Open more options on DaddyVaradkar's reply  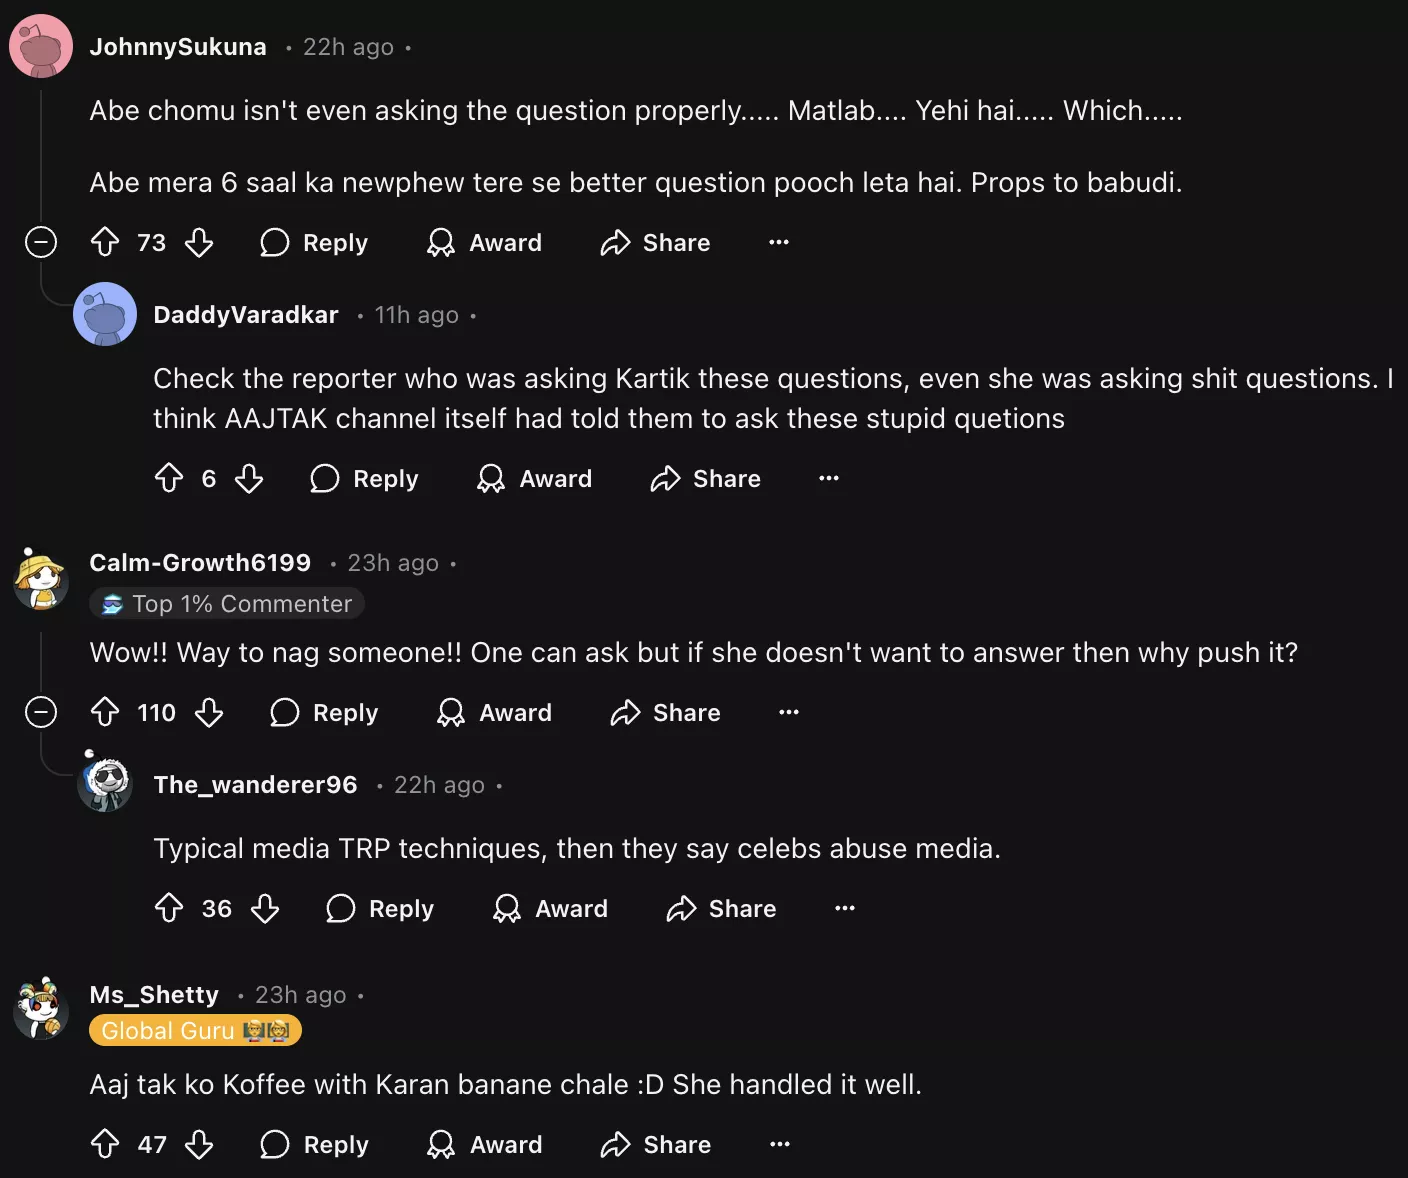[829, 478]
